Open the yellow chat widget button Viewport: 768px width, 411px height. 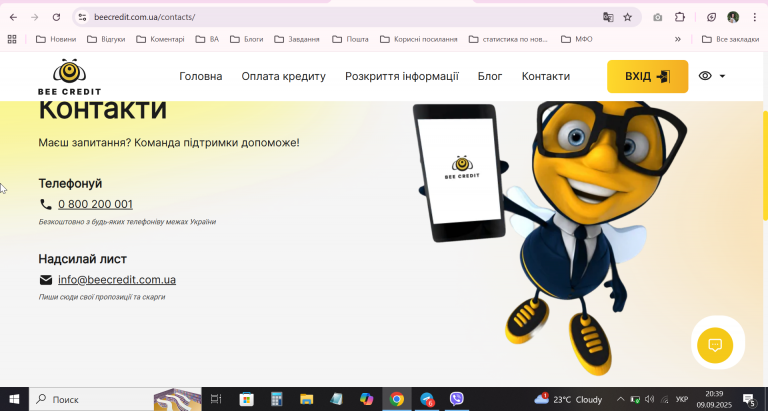(715, 345)
